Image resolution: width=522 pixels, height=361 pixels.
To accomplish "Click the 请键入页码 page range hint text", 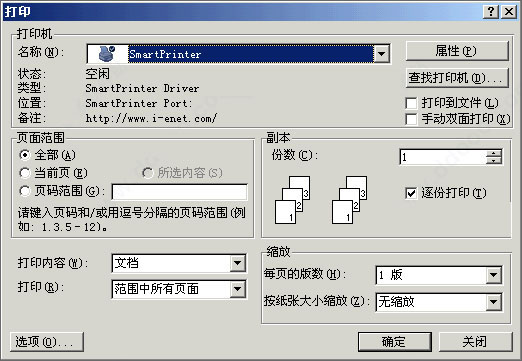I will pyautogui.click(x=132, y=219).
